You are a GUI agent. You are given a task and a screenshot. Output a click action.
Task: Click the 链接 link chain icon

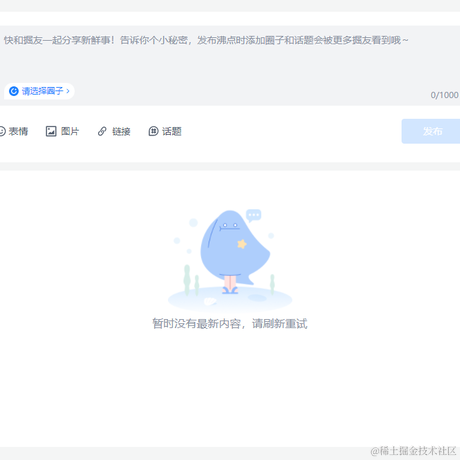[102, 131]
